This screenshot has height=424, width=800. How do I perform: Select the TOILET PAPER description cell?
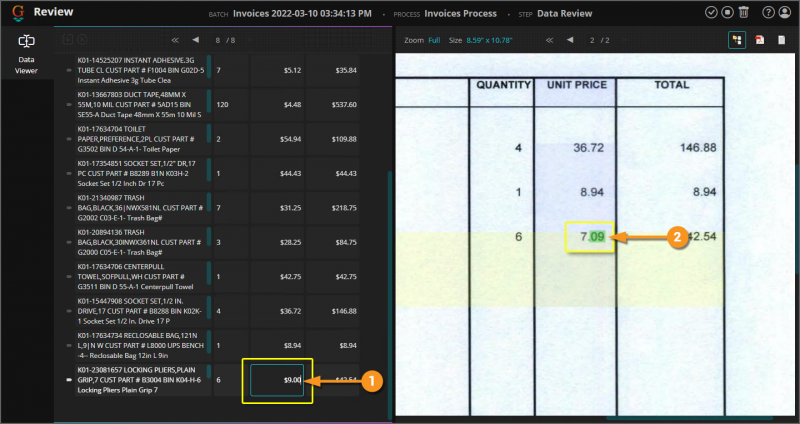(143, 139)
